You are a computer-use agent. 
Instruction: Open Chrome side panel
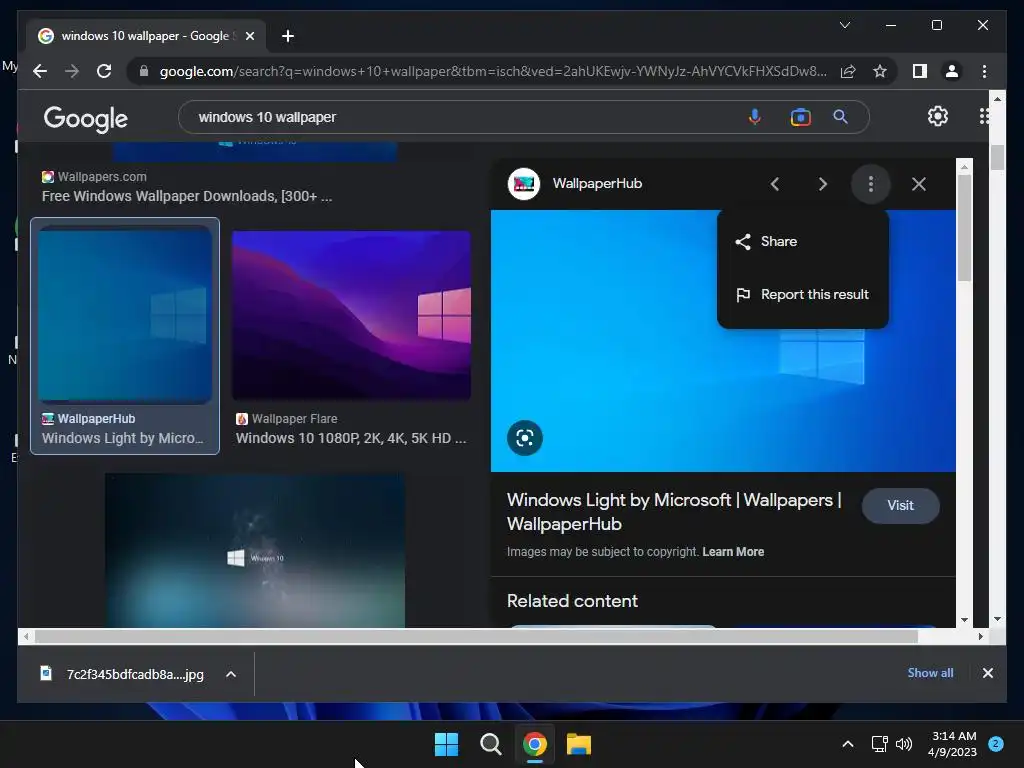920,71
